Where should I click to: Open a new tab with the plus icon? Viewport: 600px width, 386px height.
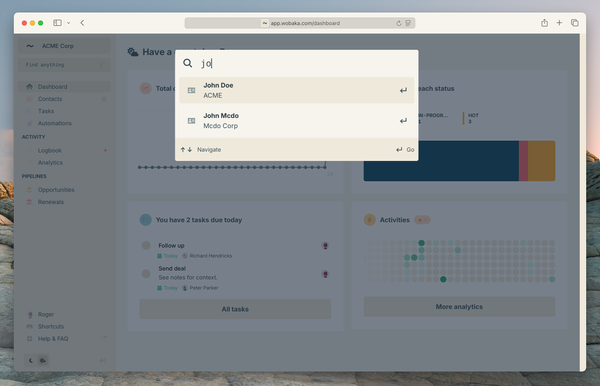559,23
